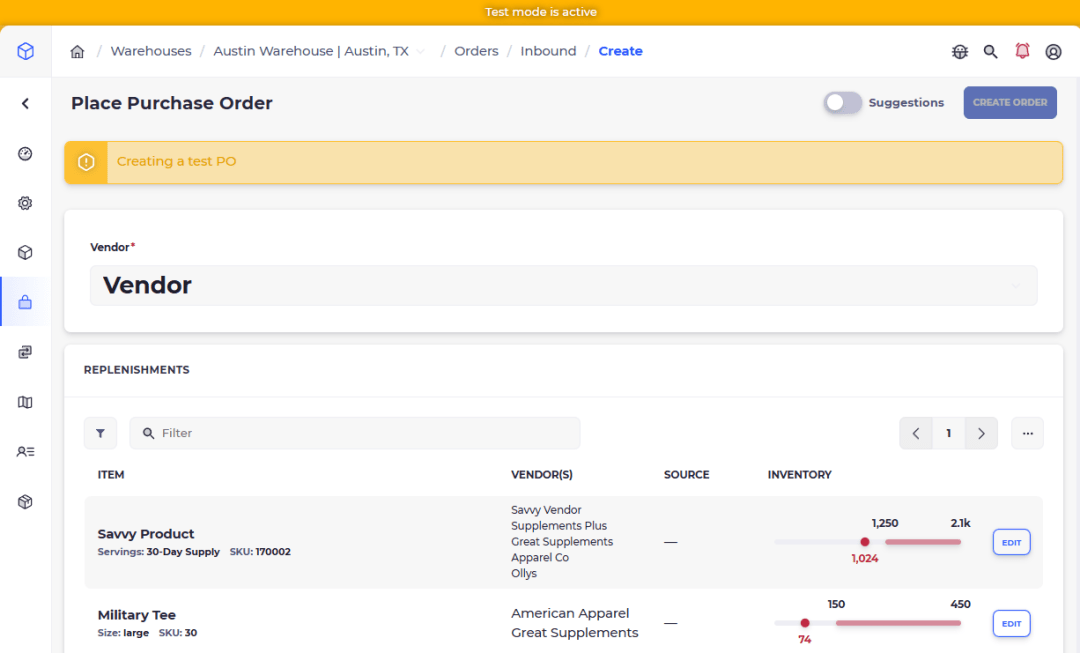This screenshot has width=1080, height=653.
Task: Open the settings gear sidebar icon
Action: pyautogui.click(x=25, y=203)
